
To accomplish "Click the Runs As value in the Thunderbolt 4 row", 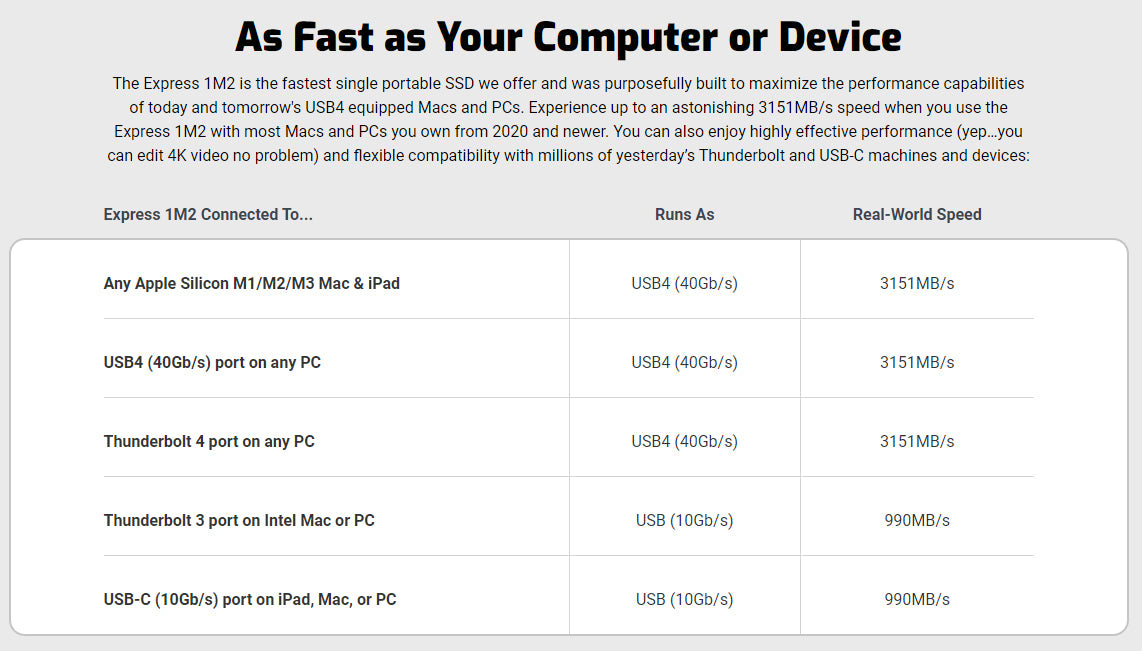I will pos(684,441).
